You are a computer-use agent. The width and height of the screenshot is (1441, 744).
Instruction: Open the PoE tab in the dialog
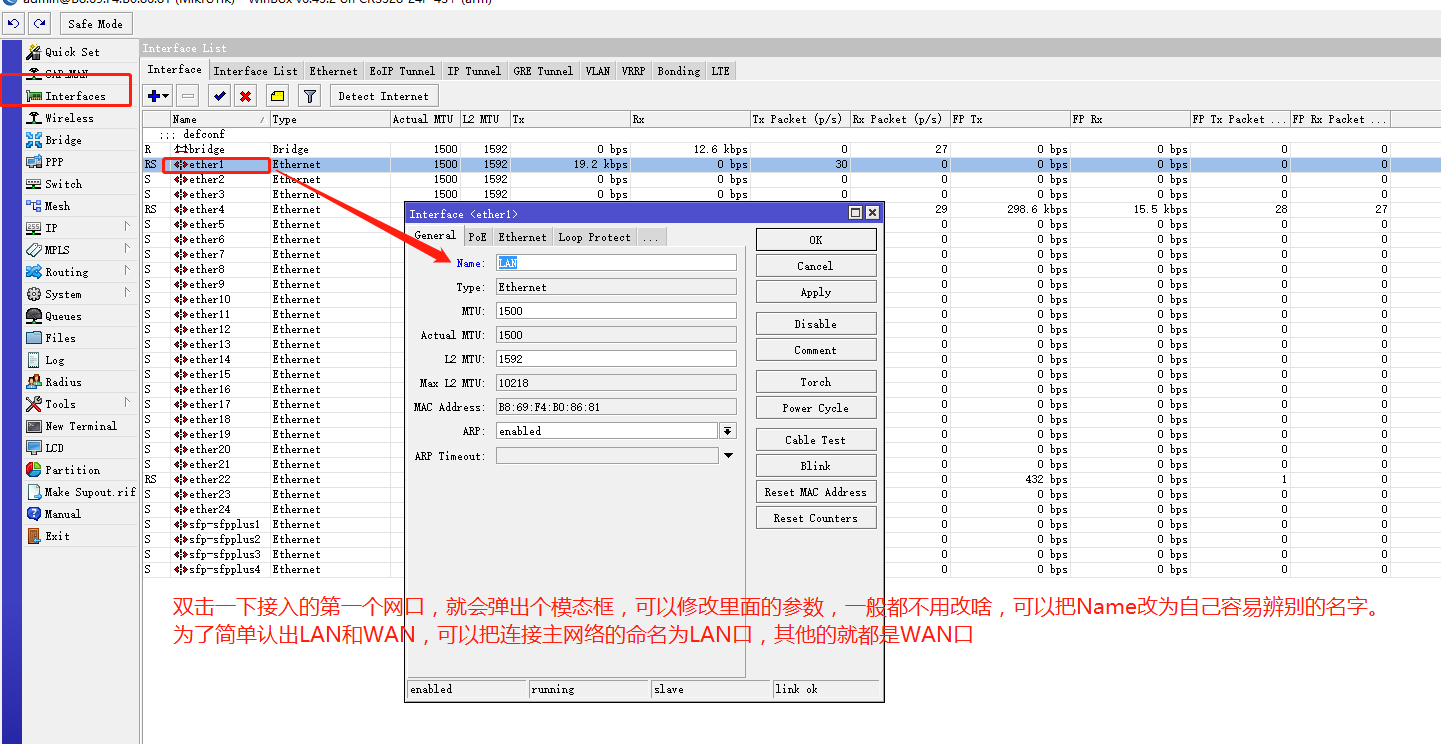(477, 238)
